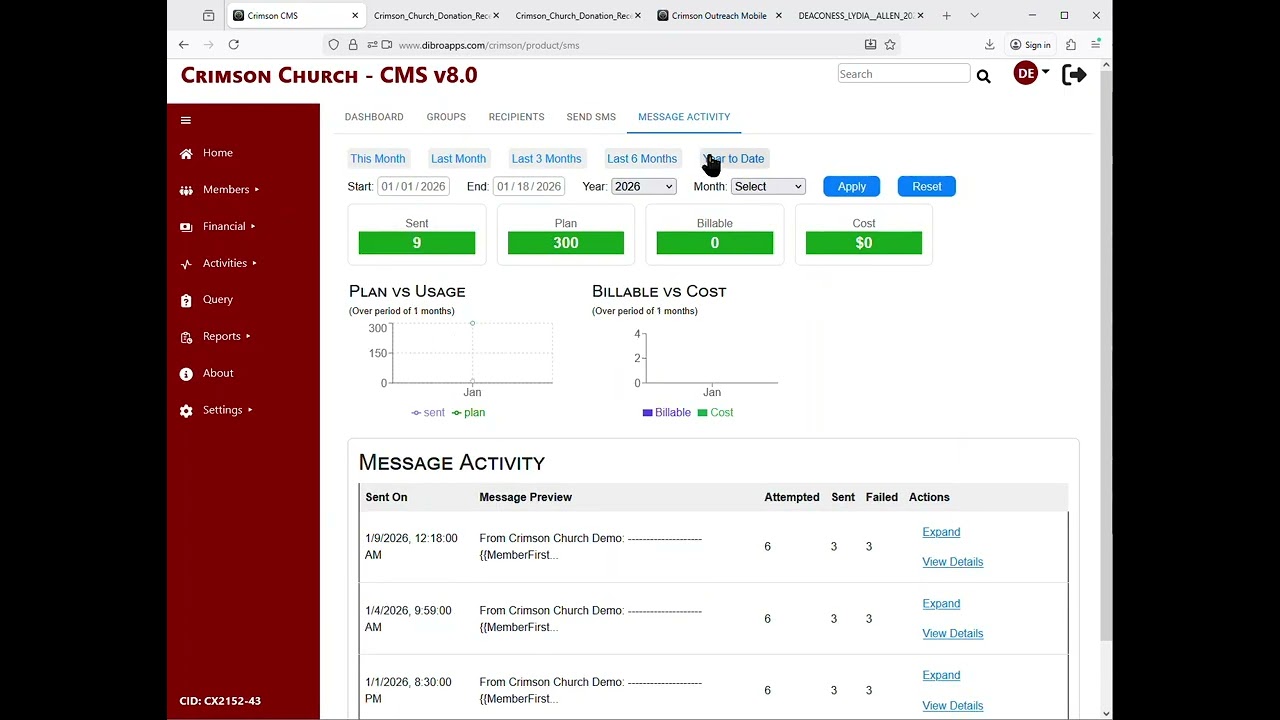
Task: Select the Message Activity tab
Action: click(x=684, y=117)
